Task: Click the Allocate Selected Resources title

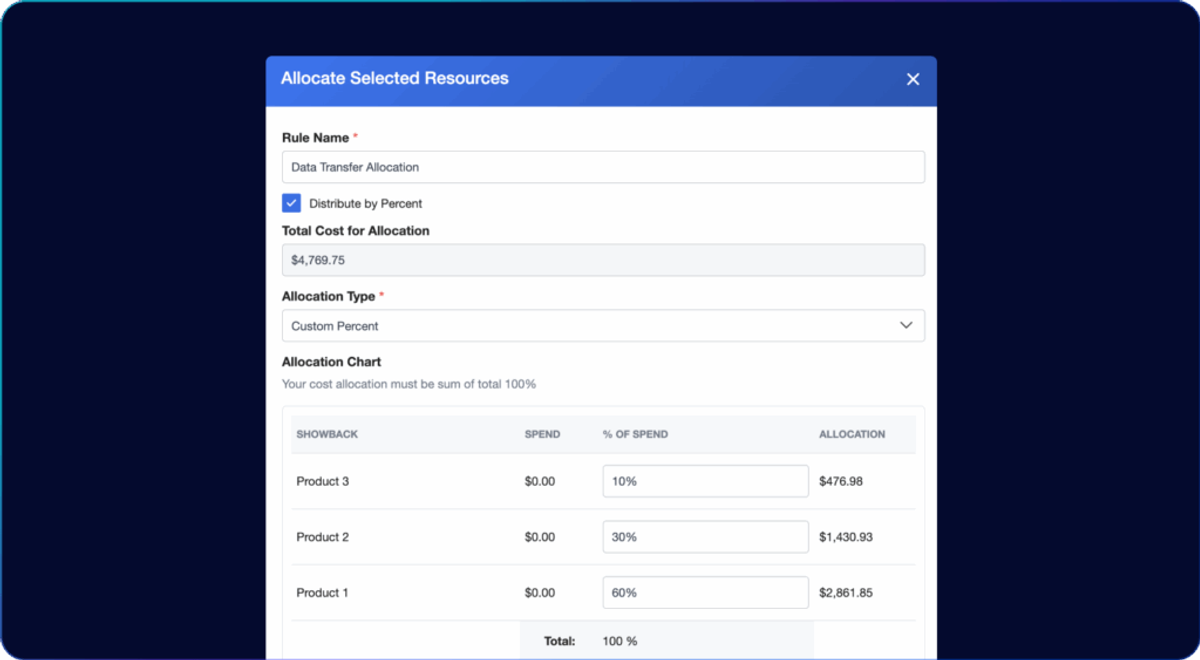Action: click(395, 78)
